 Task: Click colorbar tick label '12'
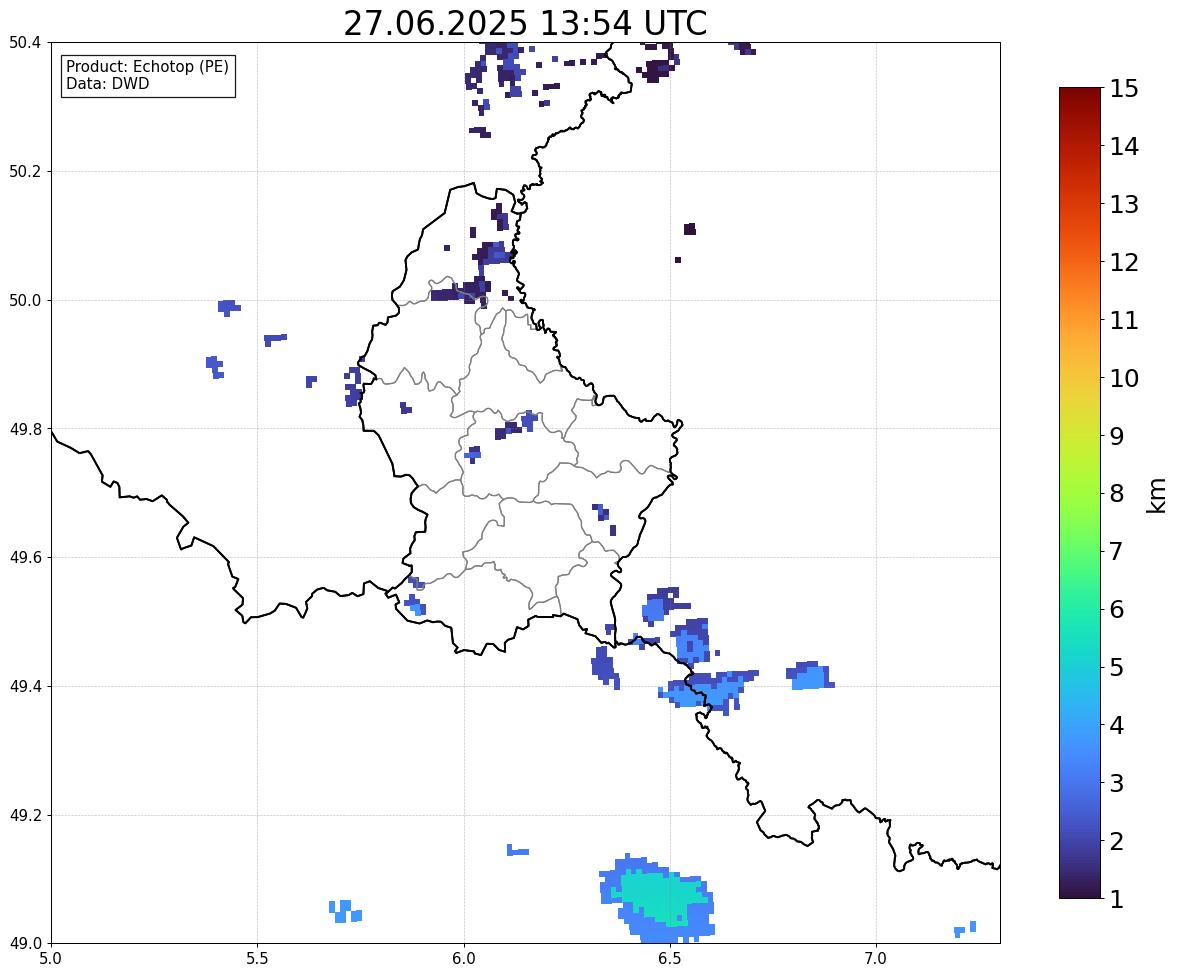[1124, 262]
